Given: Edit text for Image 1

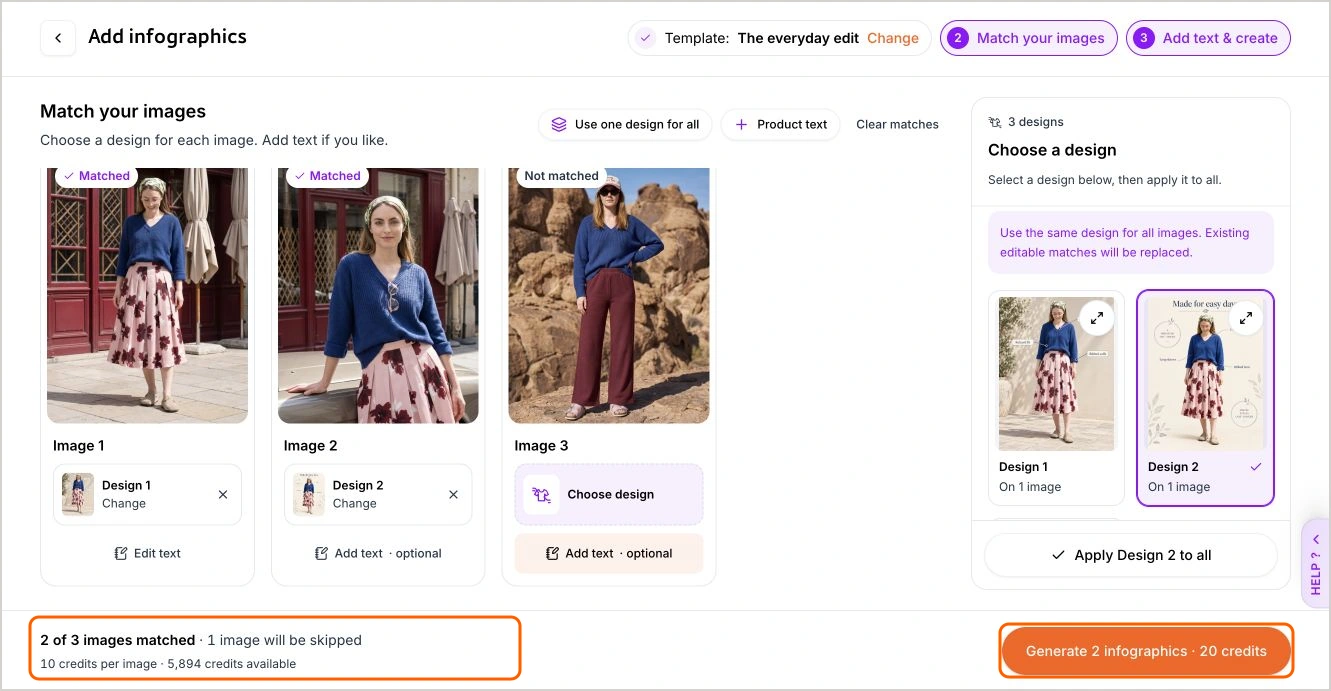Looking at the screenshot, I should [147, 553].
